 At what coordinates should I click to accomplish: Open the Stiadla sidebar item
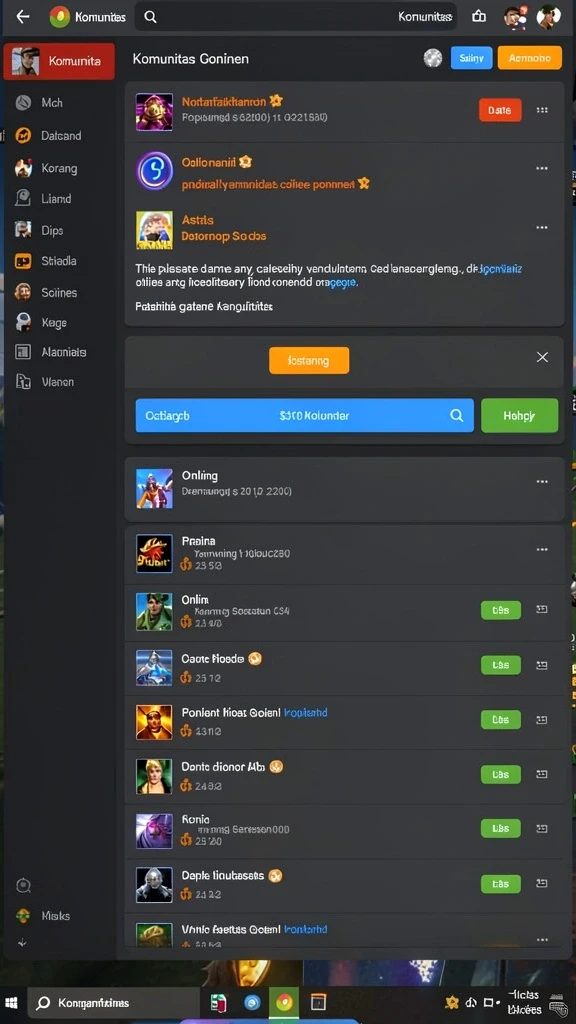(x=59, y=261)
